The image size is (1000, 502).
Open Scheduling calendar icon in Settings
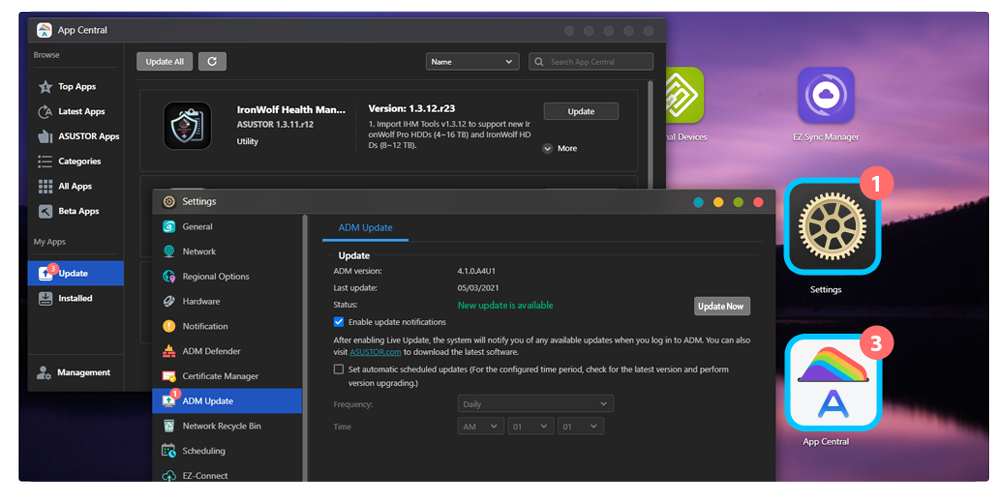coord(169,450)
